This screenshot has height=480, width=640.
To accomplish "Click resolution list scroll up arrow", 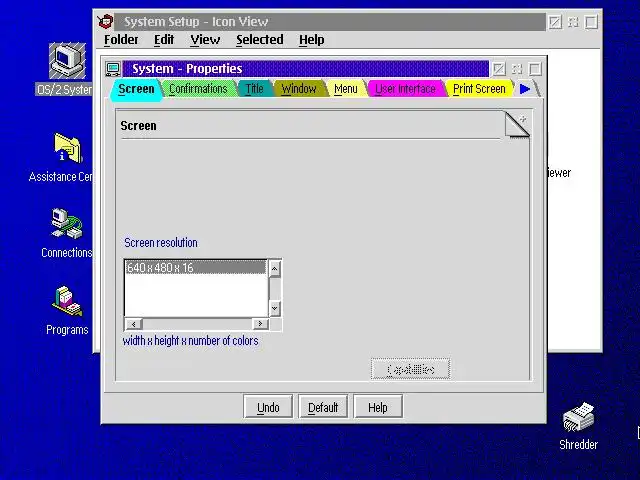I will (274, 269).
